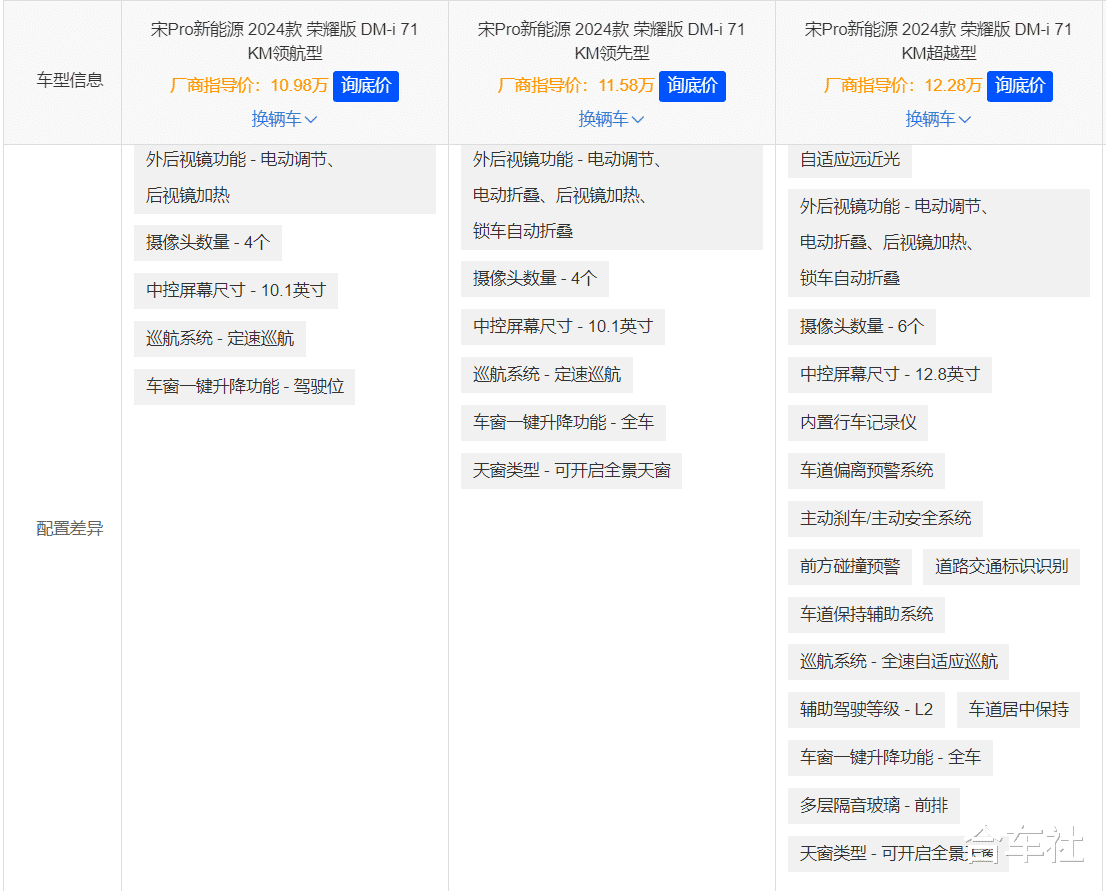
Task: Click 巡航系统 - 定速巡航 in the 领航型 column
Action: [220, 339]
